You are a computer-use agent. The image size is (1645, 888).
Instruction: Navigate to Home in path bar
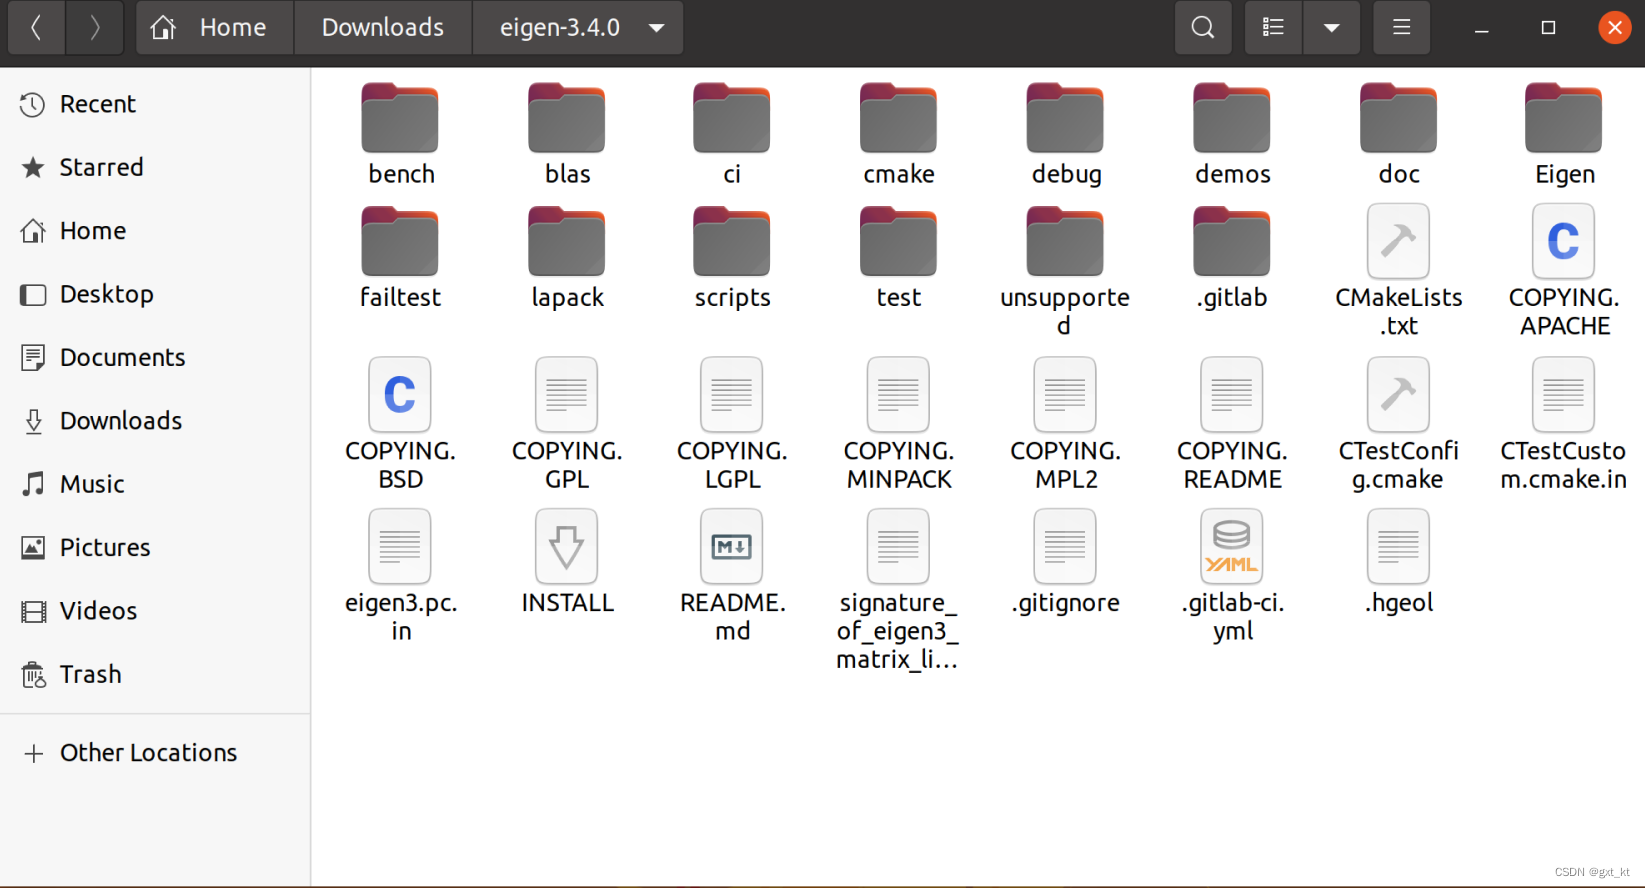click(x=214, y=27)
